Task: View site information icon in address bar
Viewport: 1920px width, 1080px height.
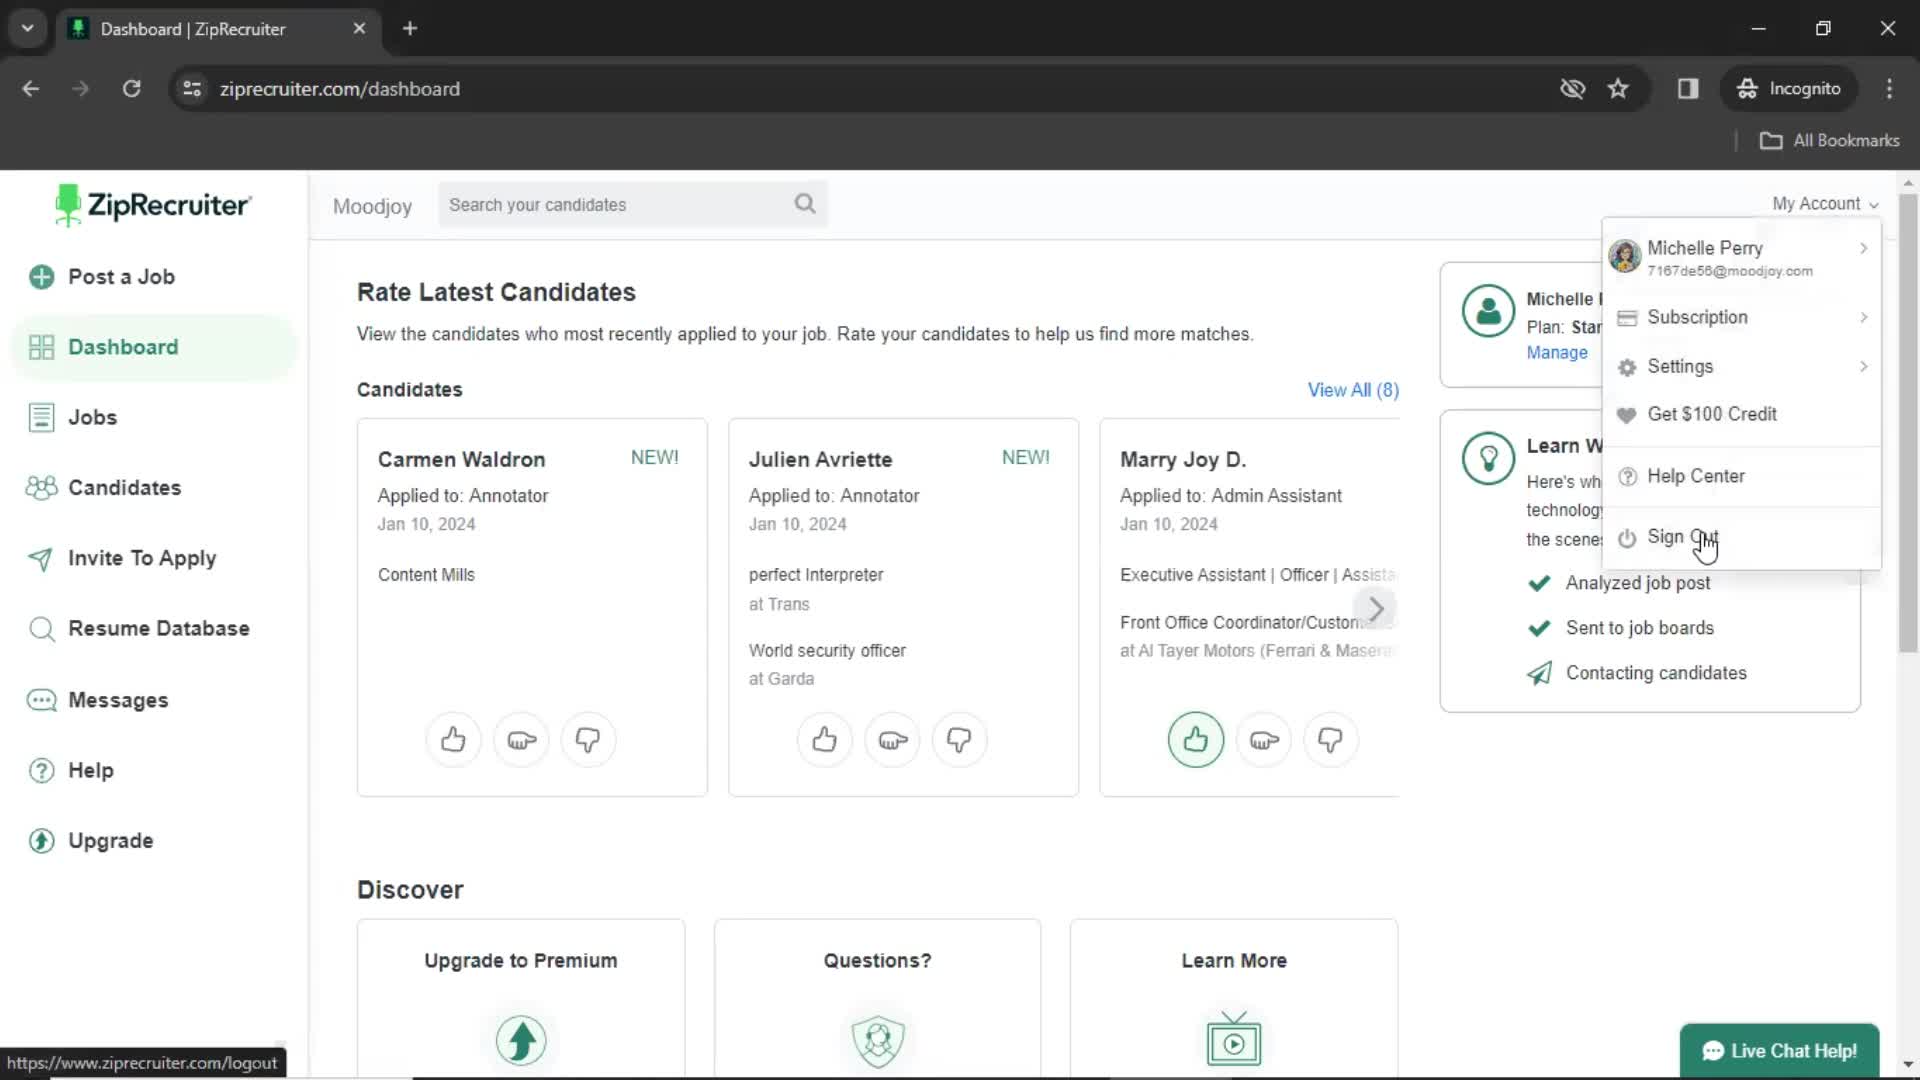Action: 192,89
